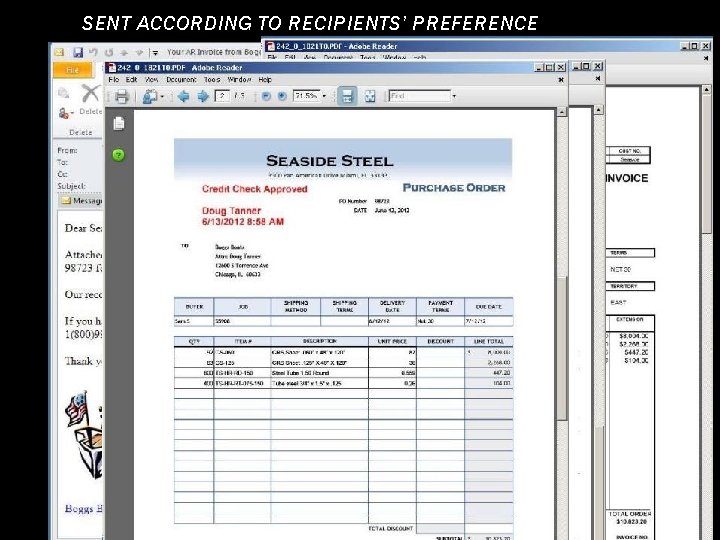720x540 pixels.
Task: Click the 'Purchase Order' heading
Action: pyautogui.click(x=454, y=188)
